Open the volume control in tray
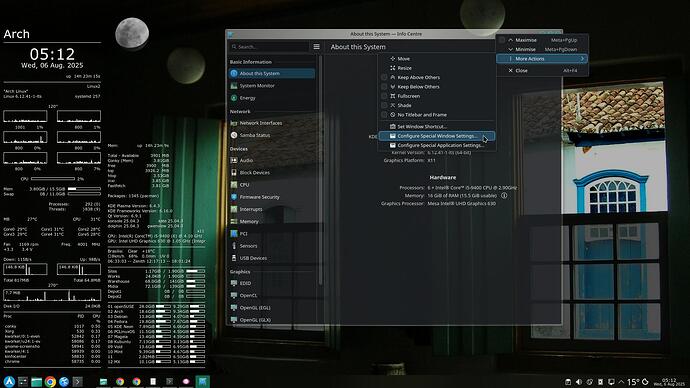Screen dimensions: 690x388 579,382
